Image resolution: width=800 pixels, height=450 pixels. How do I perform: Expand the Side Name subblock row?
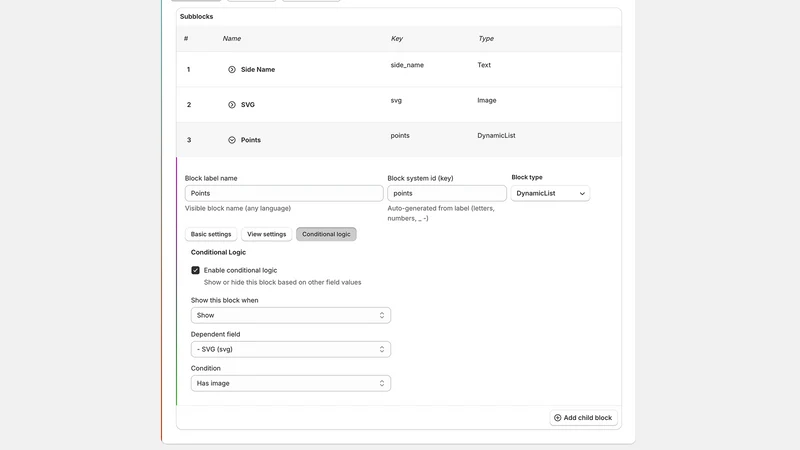[232, 69]
